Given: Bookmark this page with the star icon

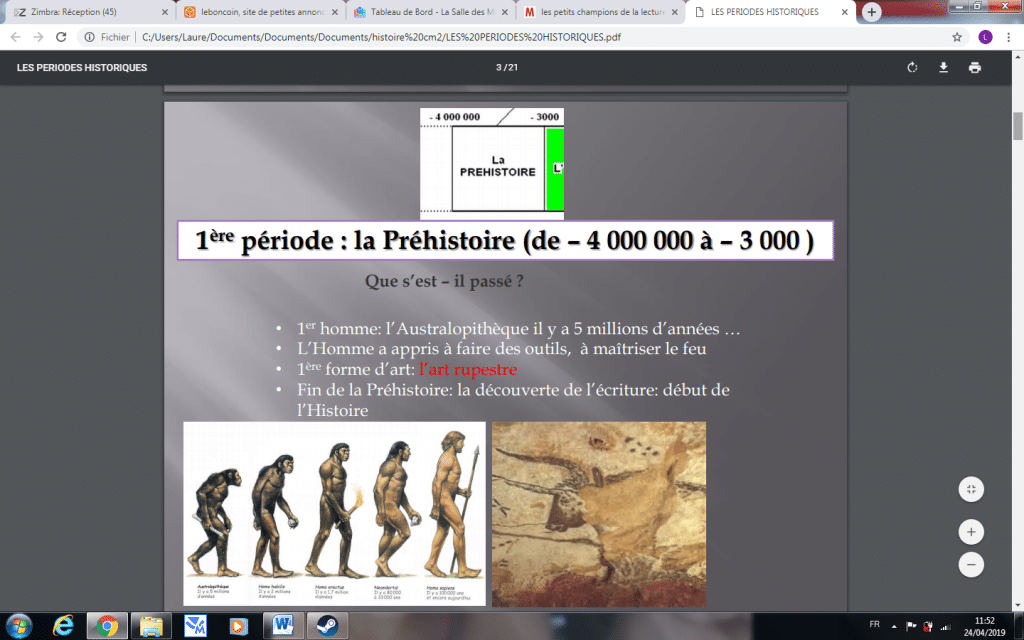Looking at the screenshot, I should point(957,37).
